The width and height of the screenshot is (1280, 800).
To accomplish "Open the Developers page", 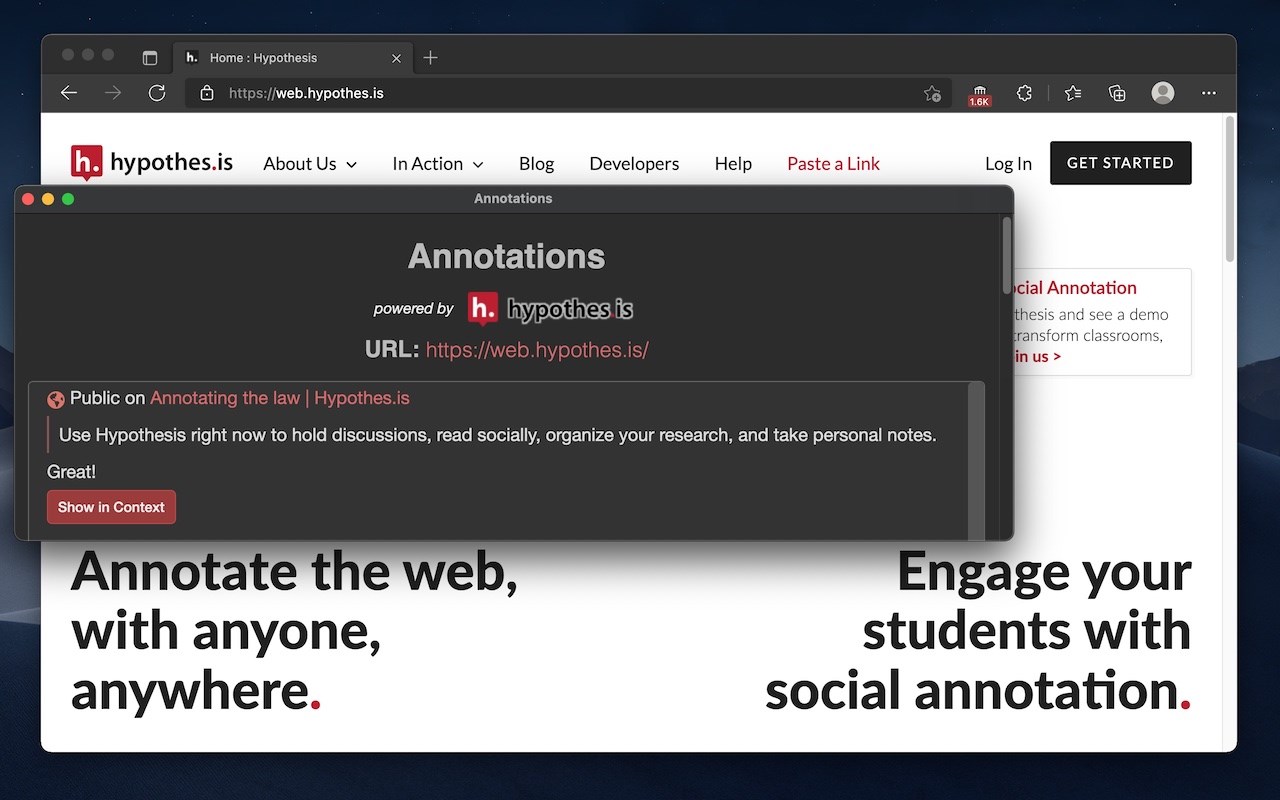I will 634,164.
